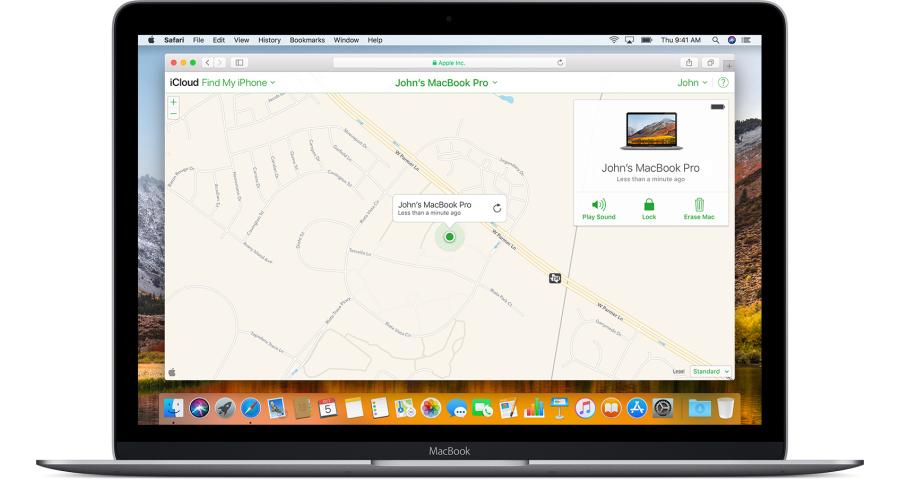The height and width of the screenshot is (480, 900).
Task: Open Notes in the Dock
Action: [x=354, y=408]
